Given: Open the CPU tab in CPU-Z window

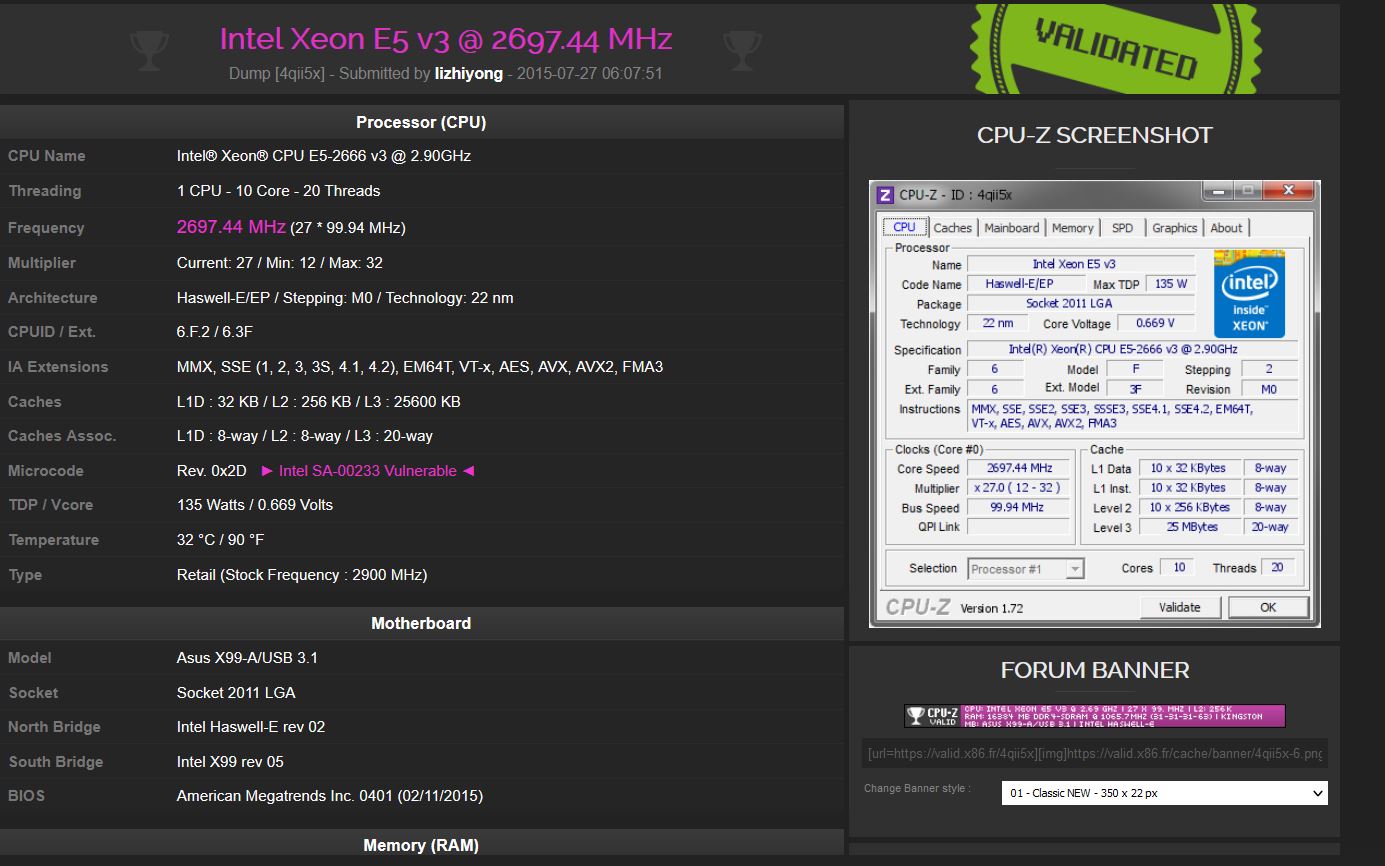Looking at the screenshot, I should [x=904, y=227].
